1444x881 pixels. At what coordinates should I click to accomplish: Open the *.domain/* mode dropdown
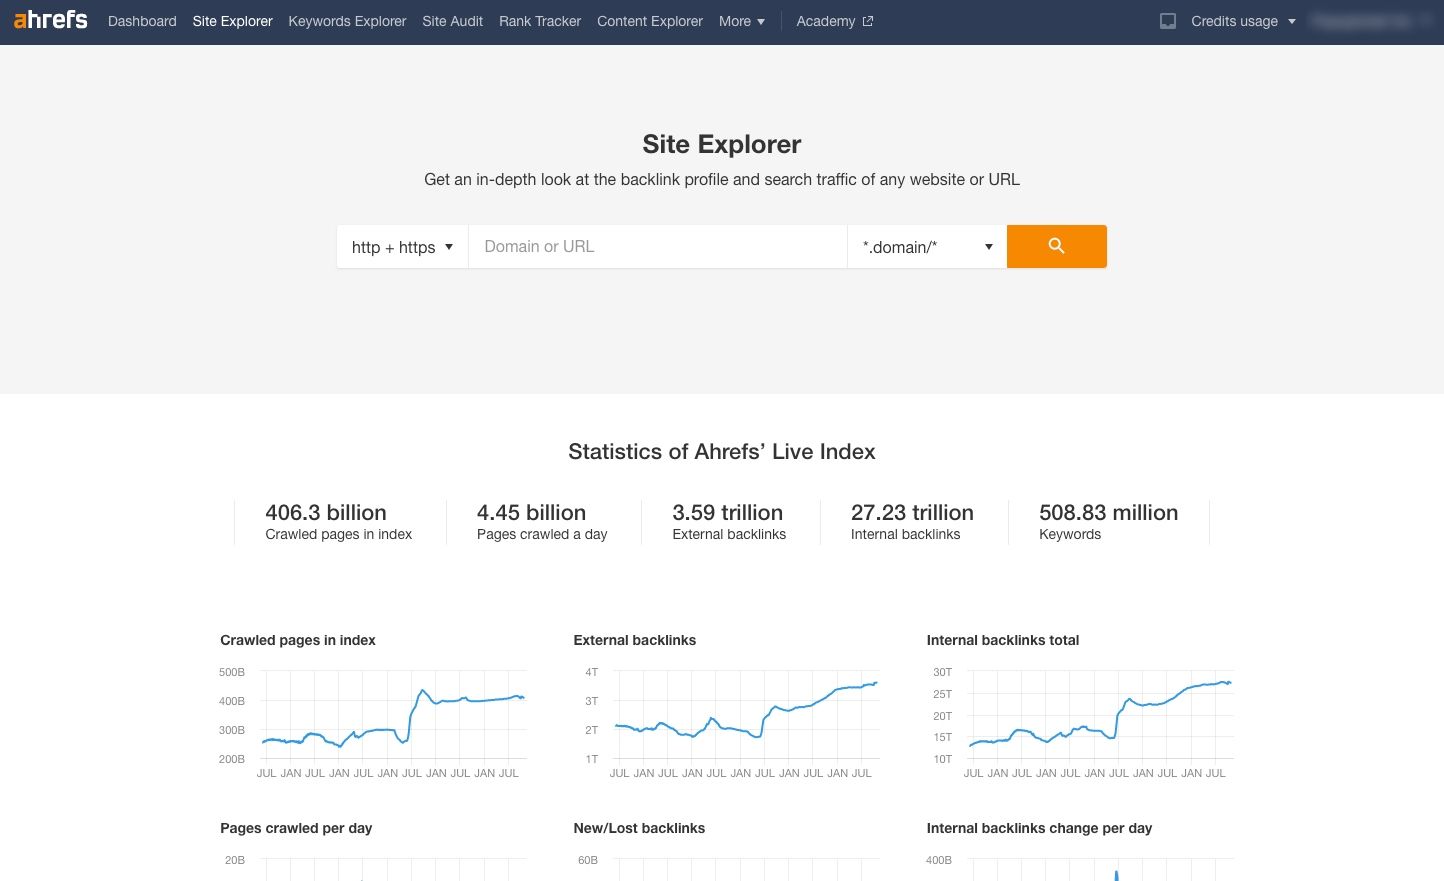point(927,247)
